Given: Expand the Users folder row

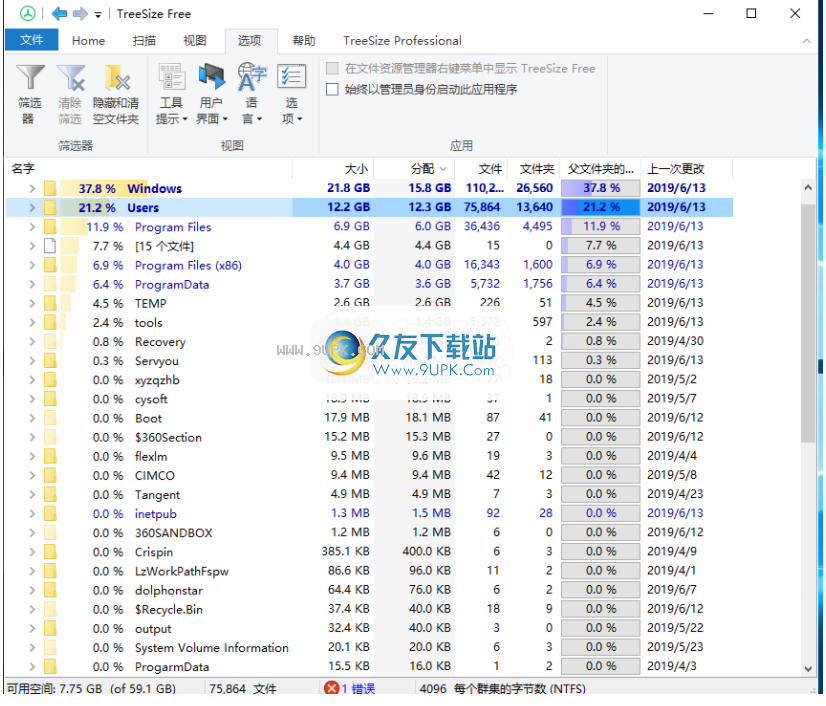Looking at the screenshot, I should tap(32, 208).
